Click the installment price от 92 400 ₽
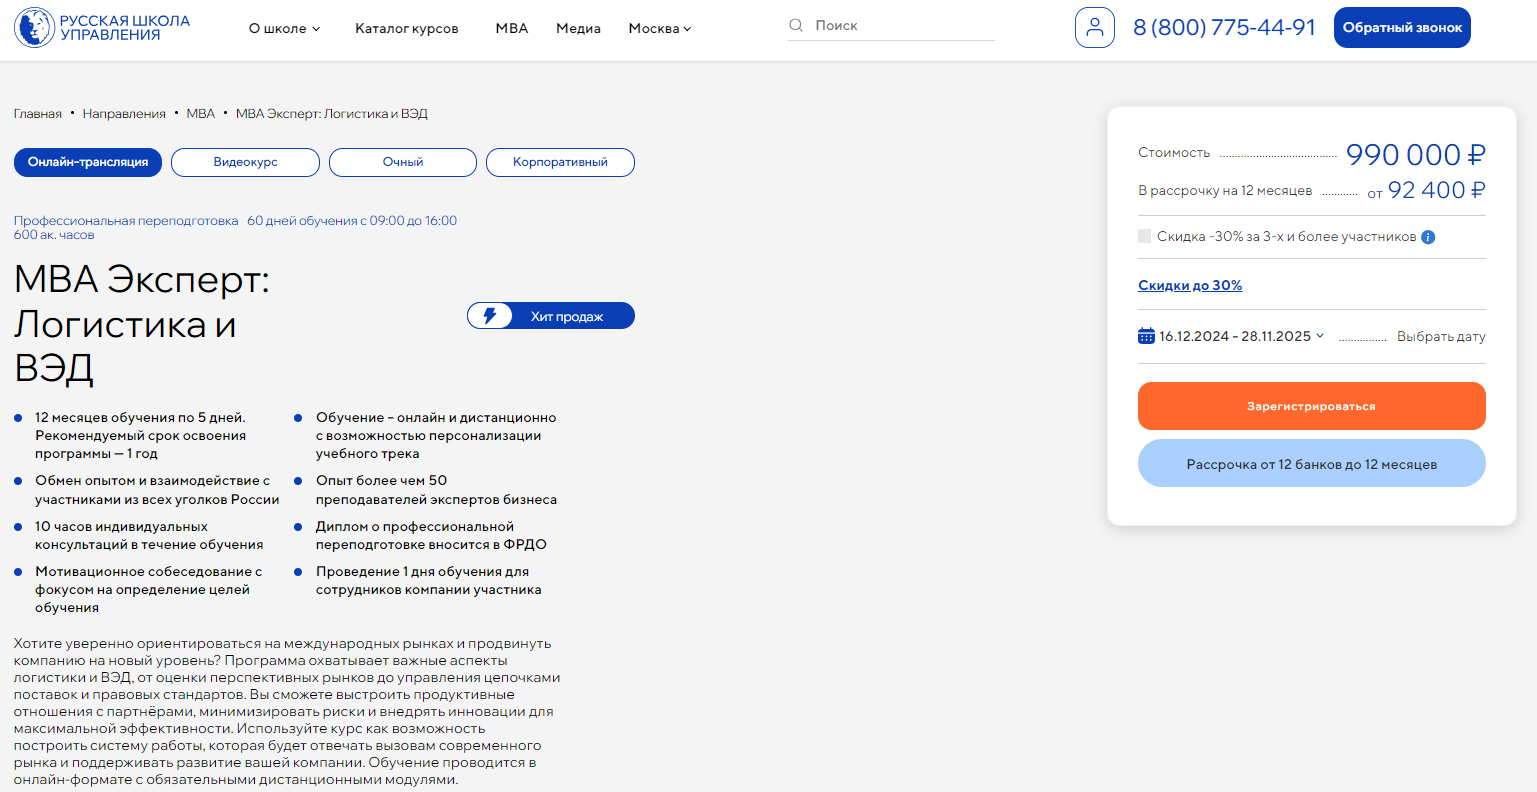Screen dimensions: 1537x792 coord(1426,190)
